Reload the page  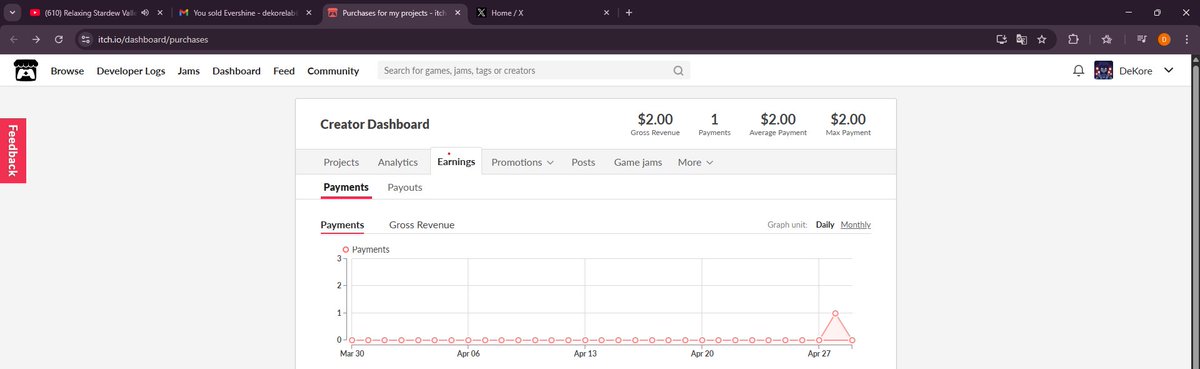pyautogui.click(x=60, y=39)
